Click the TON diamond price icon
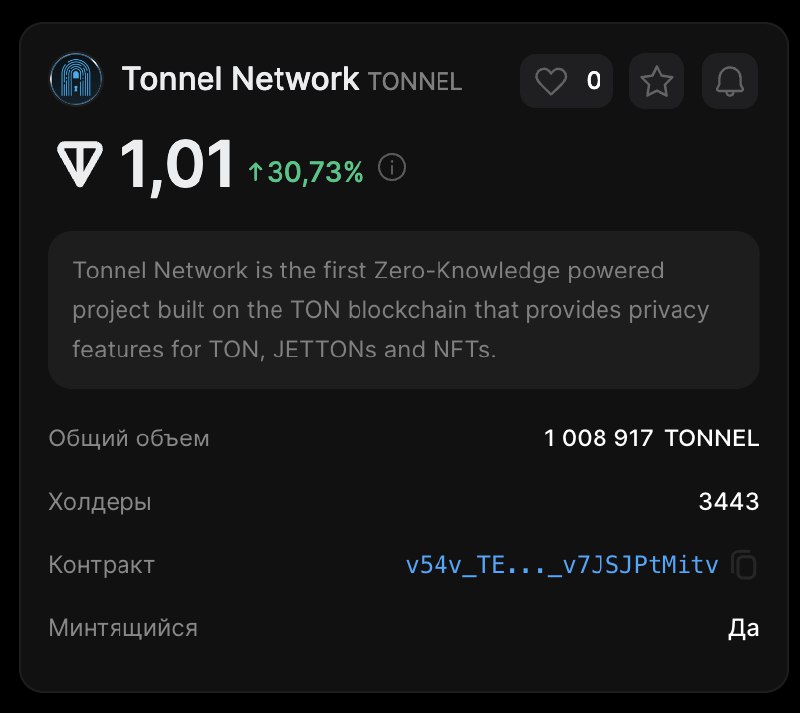This screenshot has width=800, height=713. [80, 164]
